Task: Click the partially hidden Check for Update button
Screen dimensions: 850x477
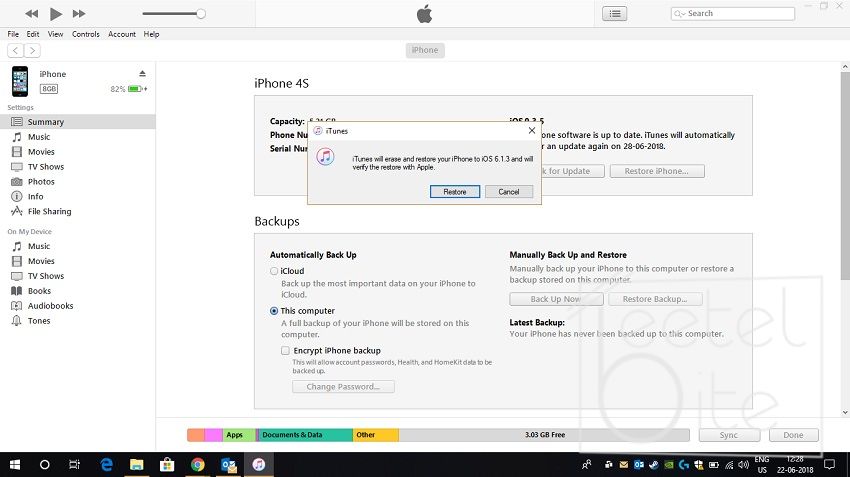Action: click(x=573, y=171)
